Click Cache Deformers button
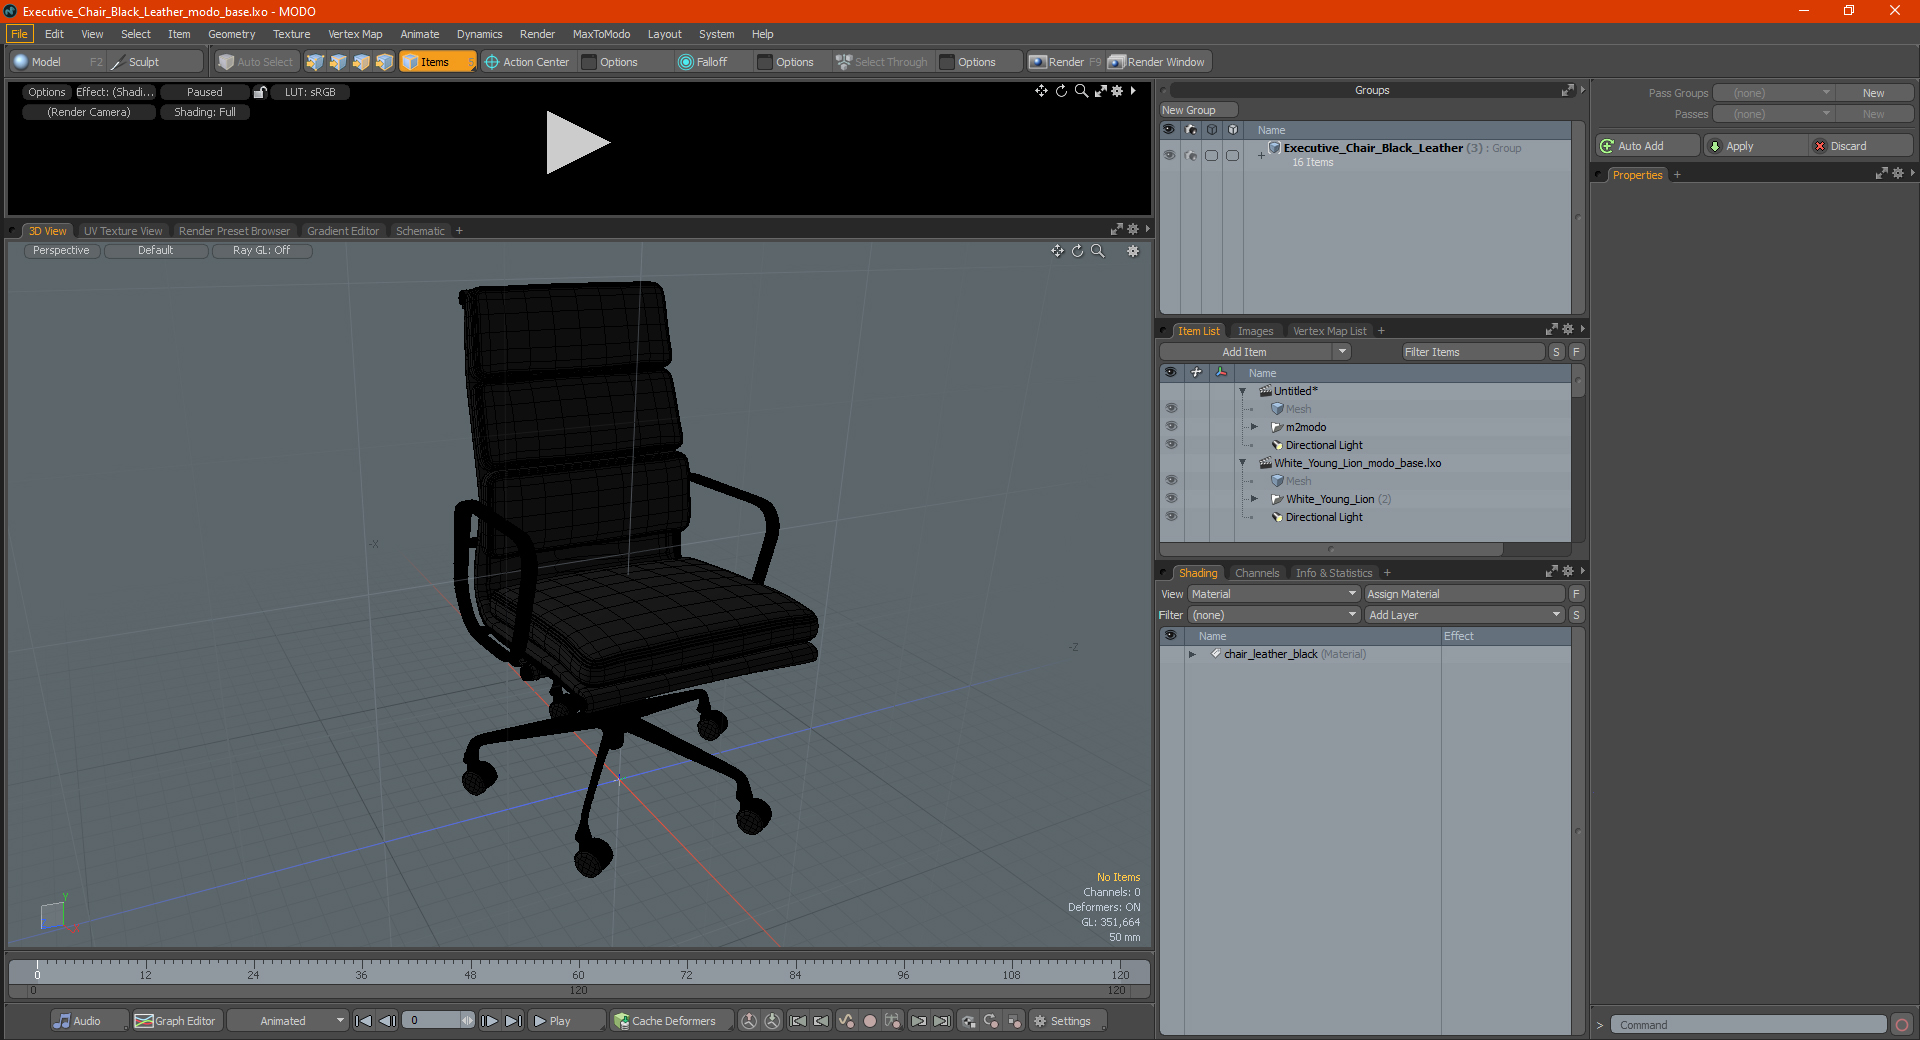 [672, 1021]
